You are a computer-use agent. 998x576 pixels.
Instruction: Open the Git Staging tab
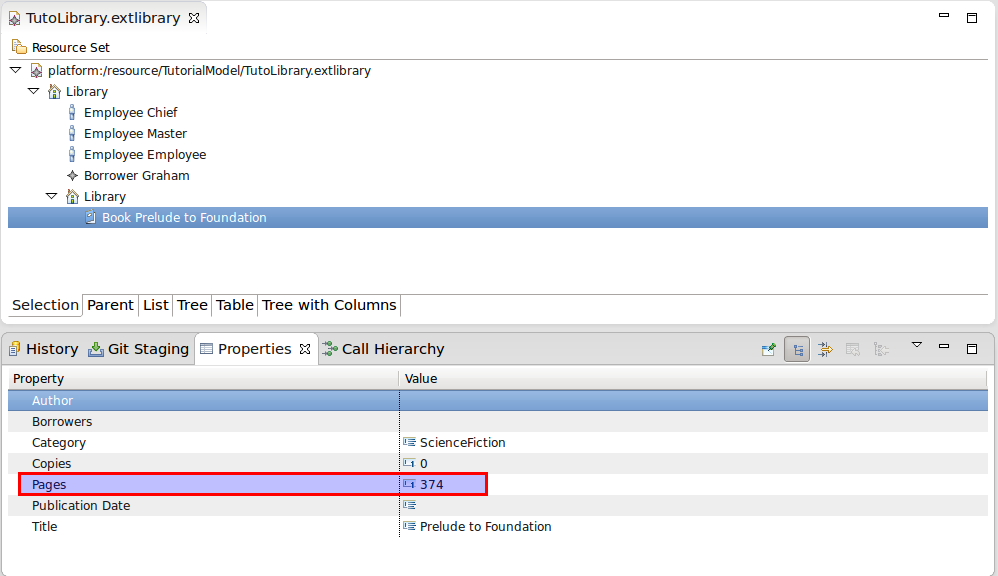139,349
